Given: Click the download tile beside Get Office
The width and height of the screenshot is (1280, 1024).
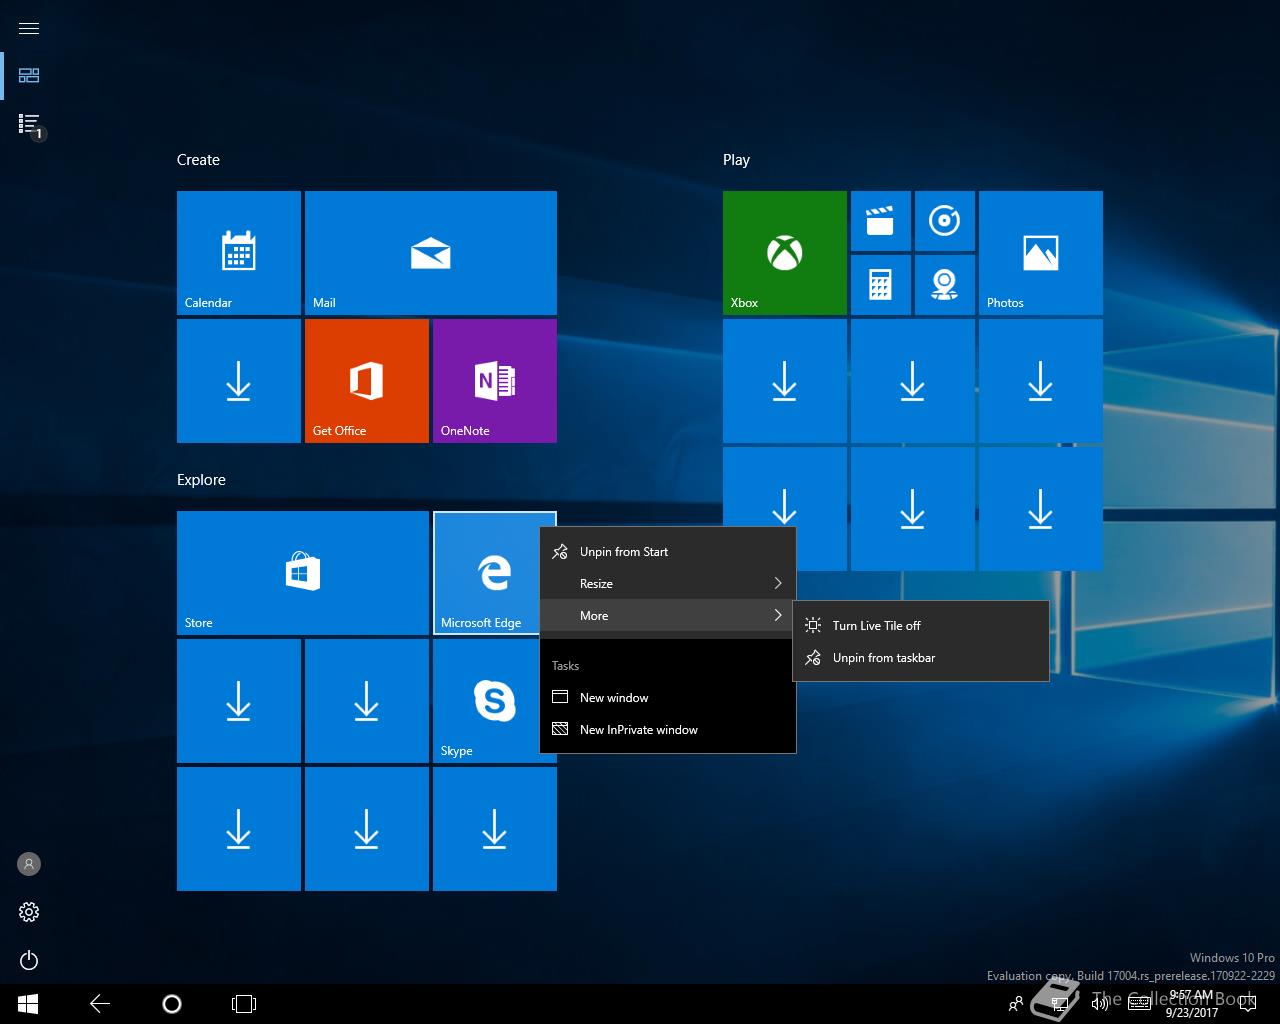Looking at the screenshot, I should (239, 381).
